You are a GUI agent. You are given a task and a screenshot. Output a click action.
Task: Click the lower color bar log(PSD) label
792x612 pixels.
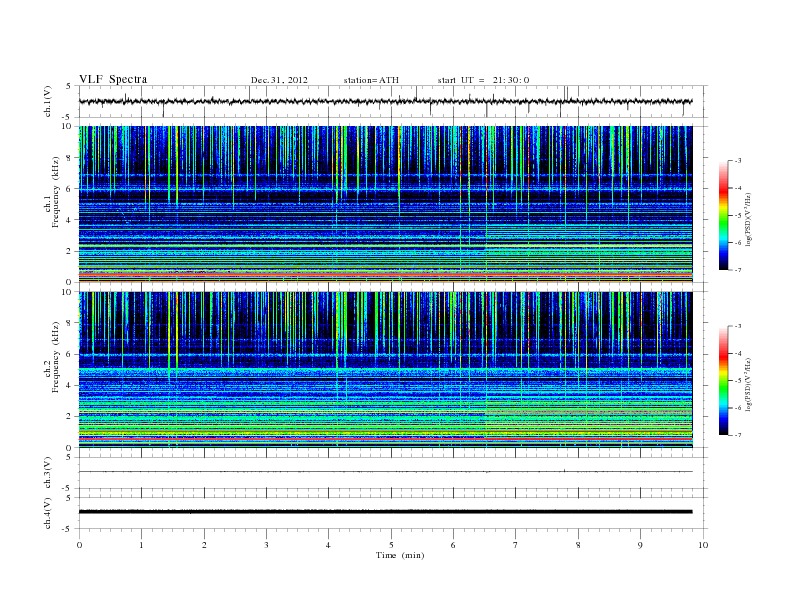pos(749,384)
